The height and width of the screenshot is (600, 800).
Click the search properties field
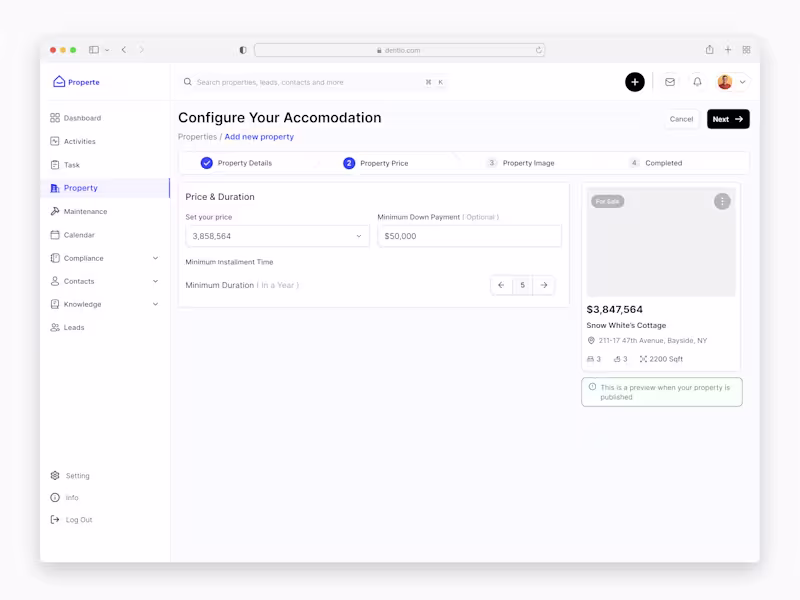tap(314, 82)
